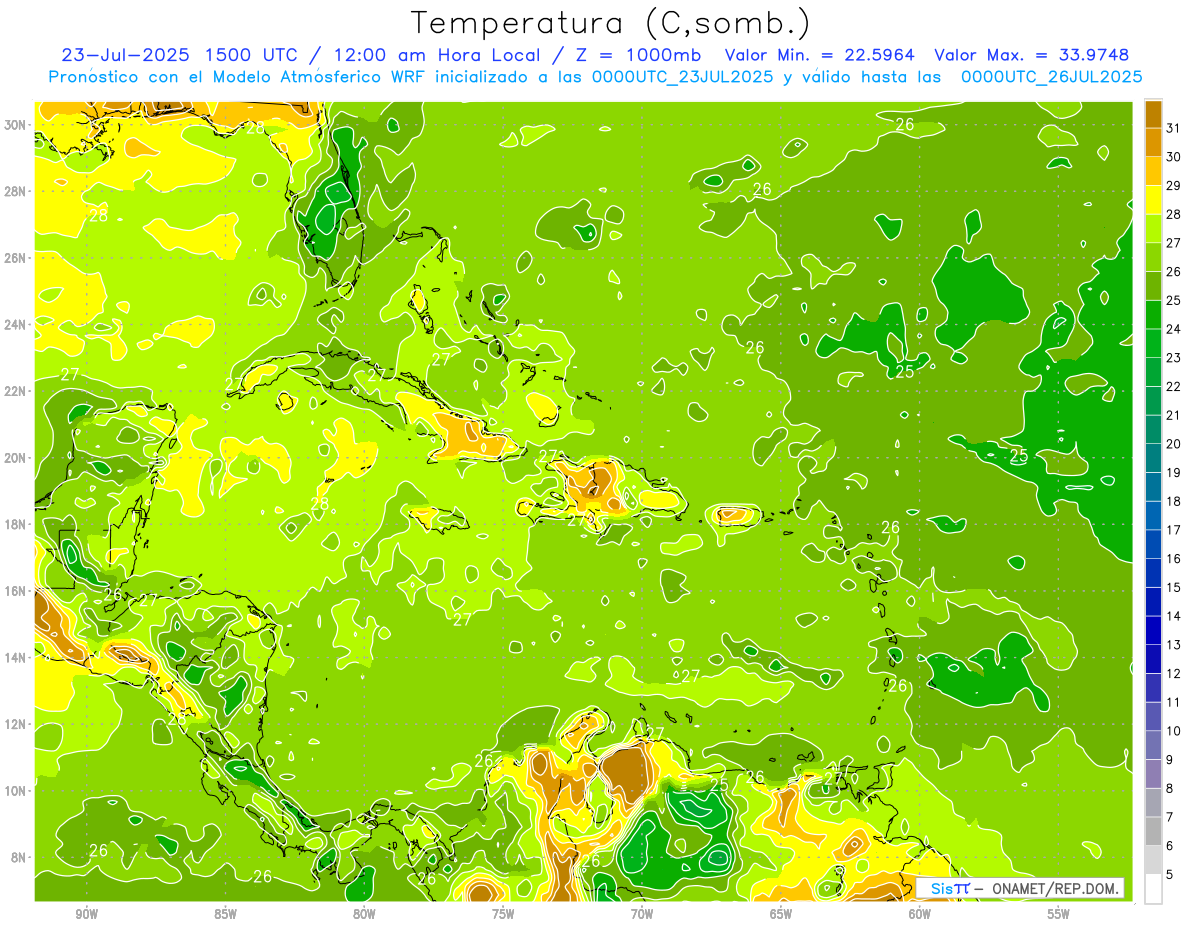Image resolution: width=1200 pixels, height=927 pixels.
Task: Click the '26N' latitude axis label
Action: pos(16,258)
